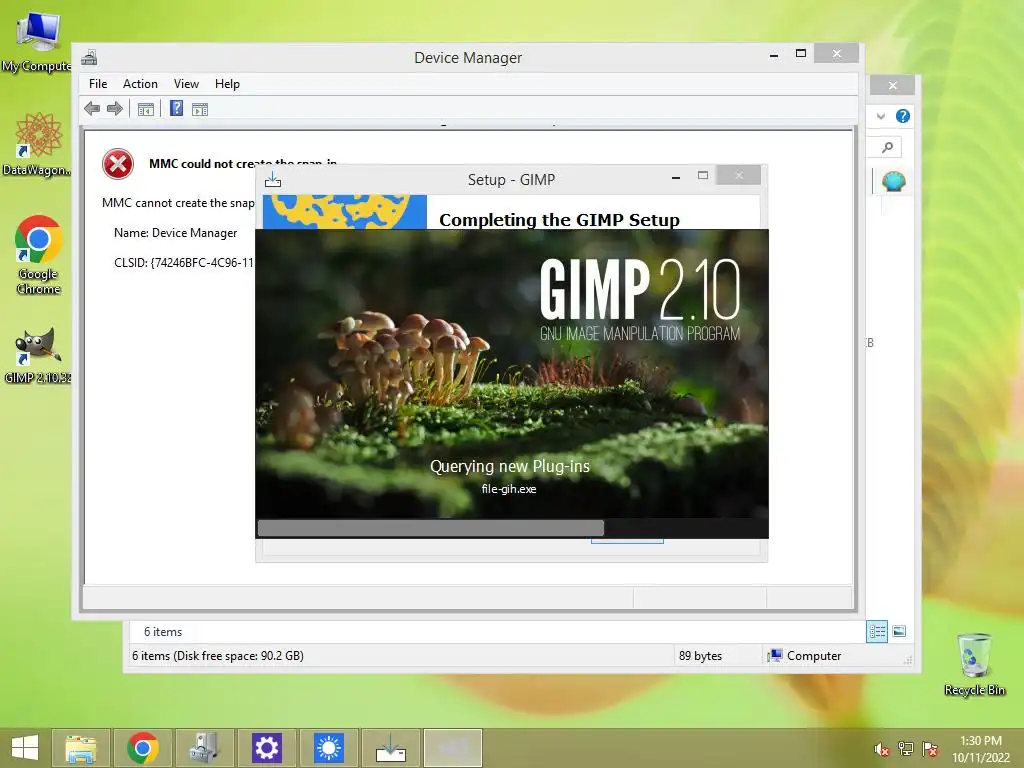Viewport: 1024px width, 768px height.
Task: Open purple gear settings taskbar icon
Action: (x=266, y=748)
